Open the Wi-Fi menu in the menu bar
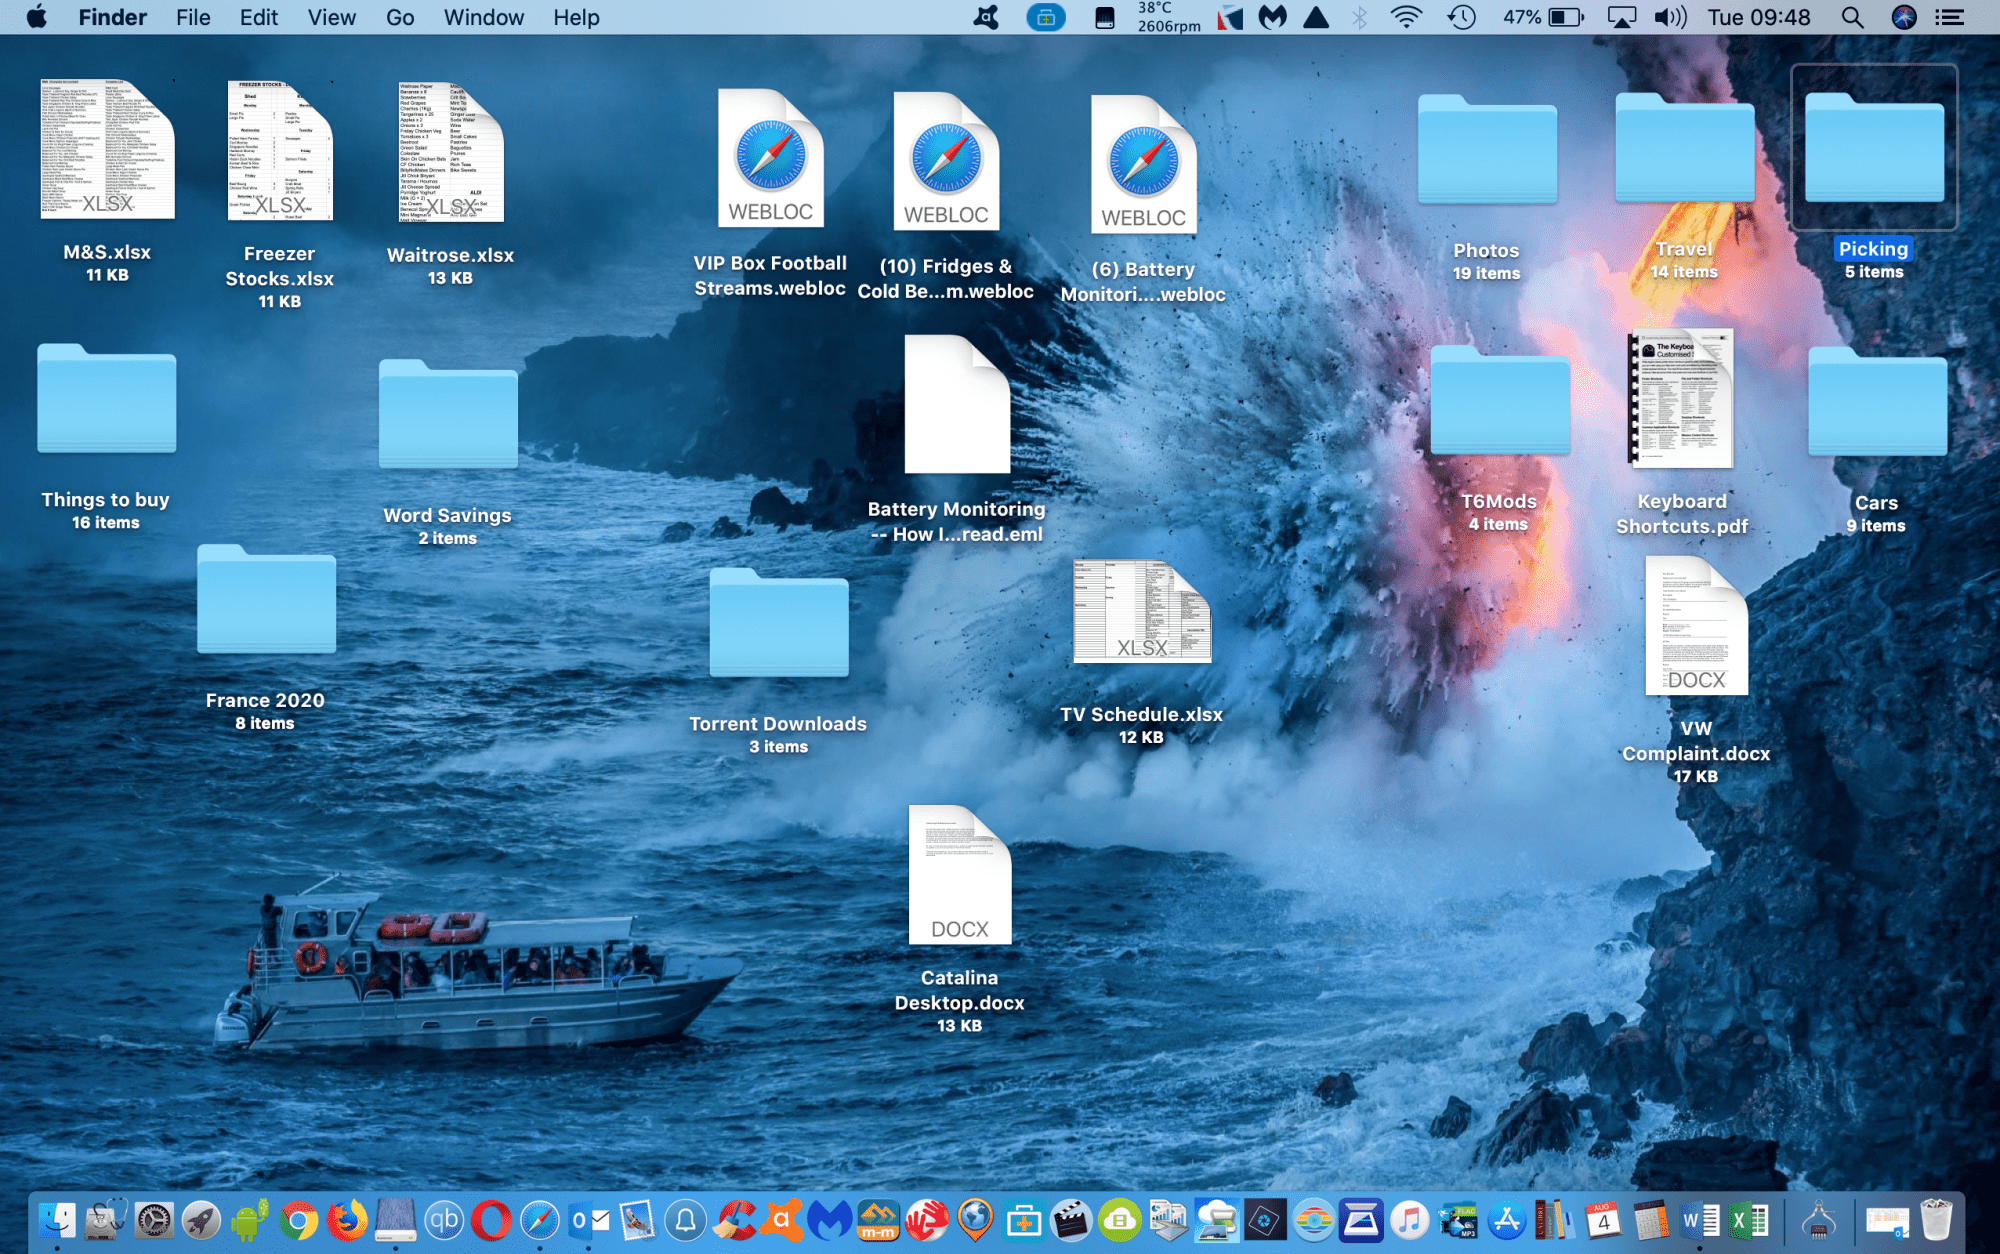The width and height of the screenshot is (2000, 1254). click(x=1407, y=17)
